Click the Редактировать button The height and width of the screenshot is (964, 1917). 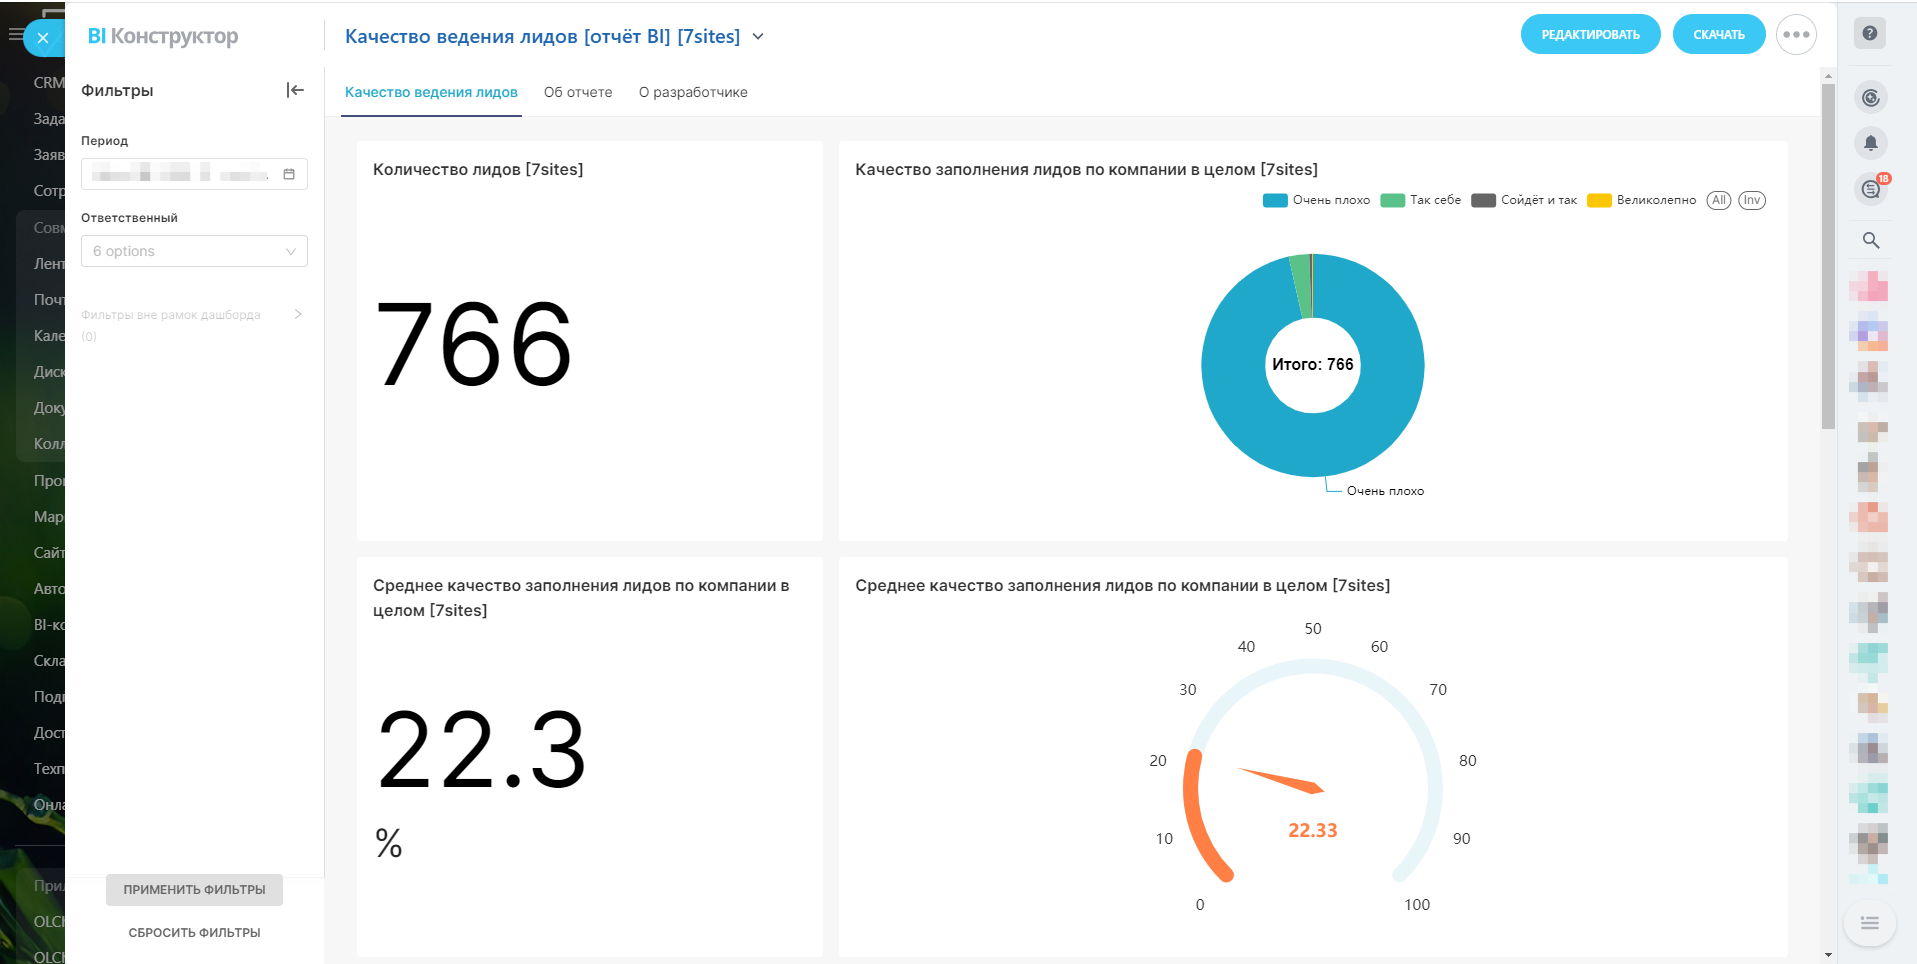pos(1590,35)
